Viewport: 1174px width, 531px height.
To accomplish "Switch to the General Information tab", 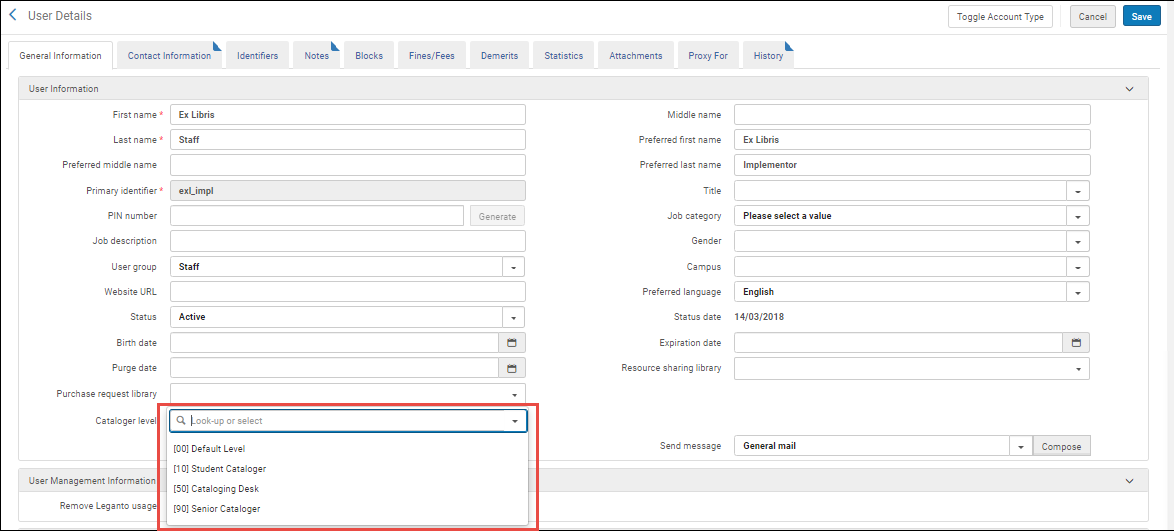I will coord(60,55).
